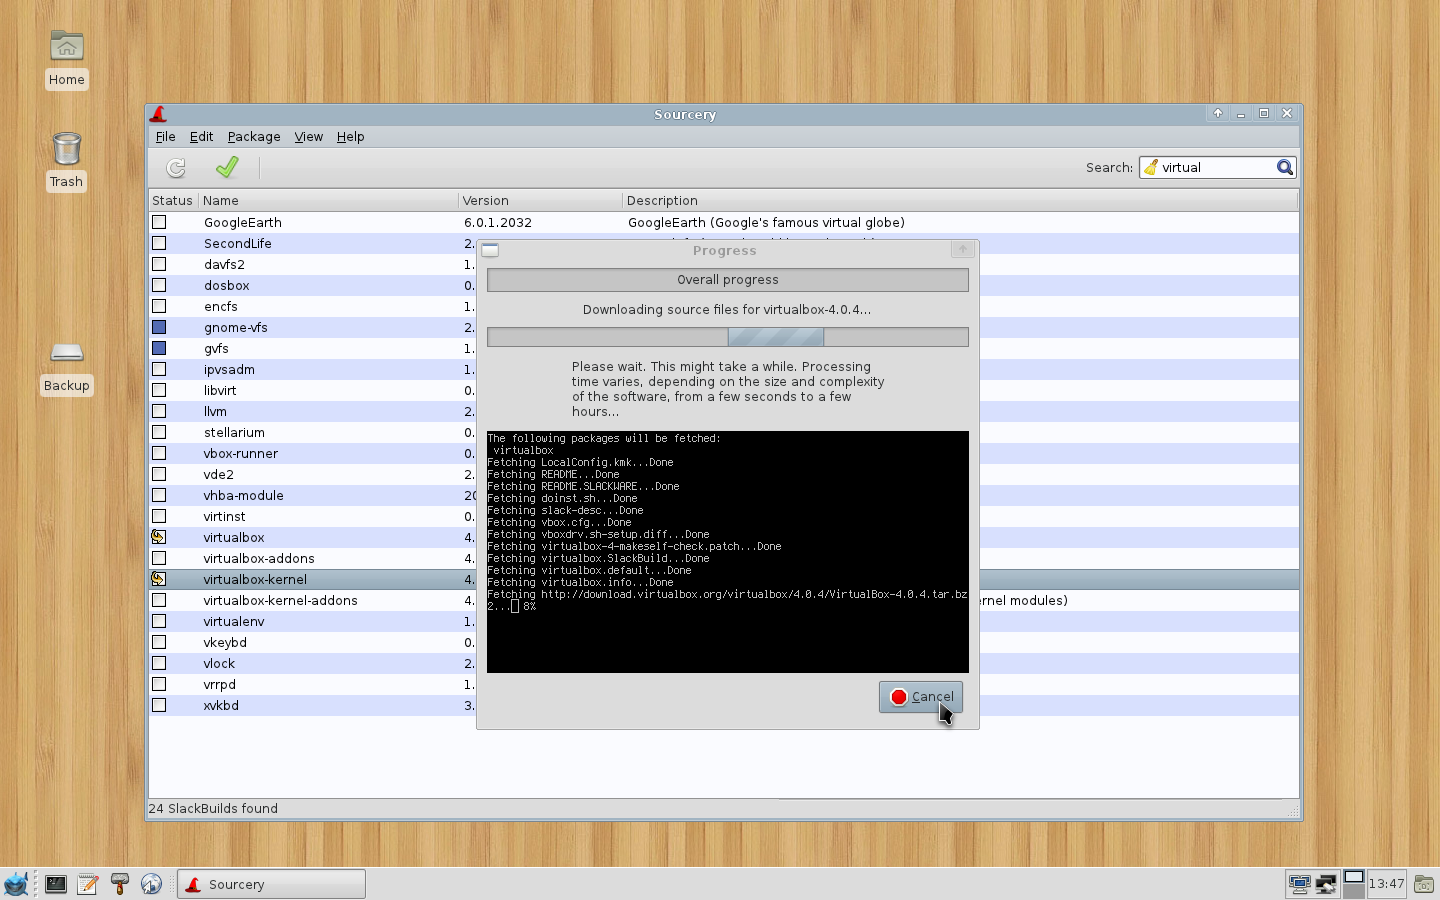Sort by the Version column header
Screen dimensions: 1440x900
click(x=540, y=200)
